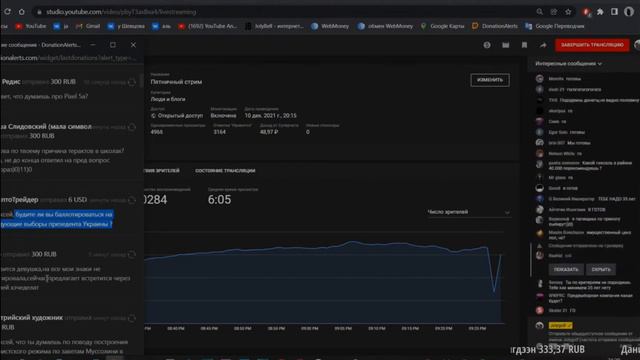Click 'Редис' donation of 300 RUB
Viewport: 640px width, 360px height.
coord(39,82)
